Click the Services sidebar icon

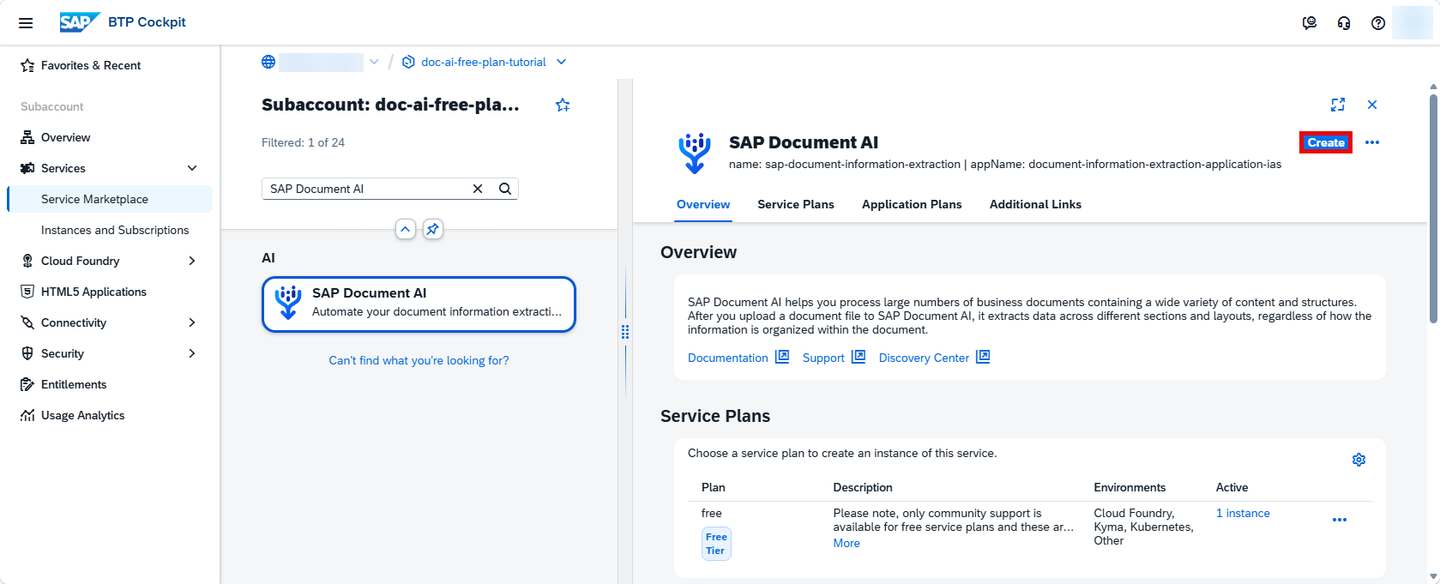click(x=28, y=168)
